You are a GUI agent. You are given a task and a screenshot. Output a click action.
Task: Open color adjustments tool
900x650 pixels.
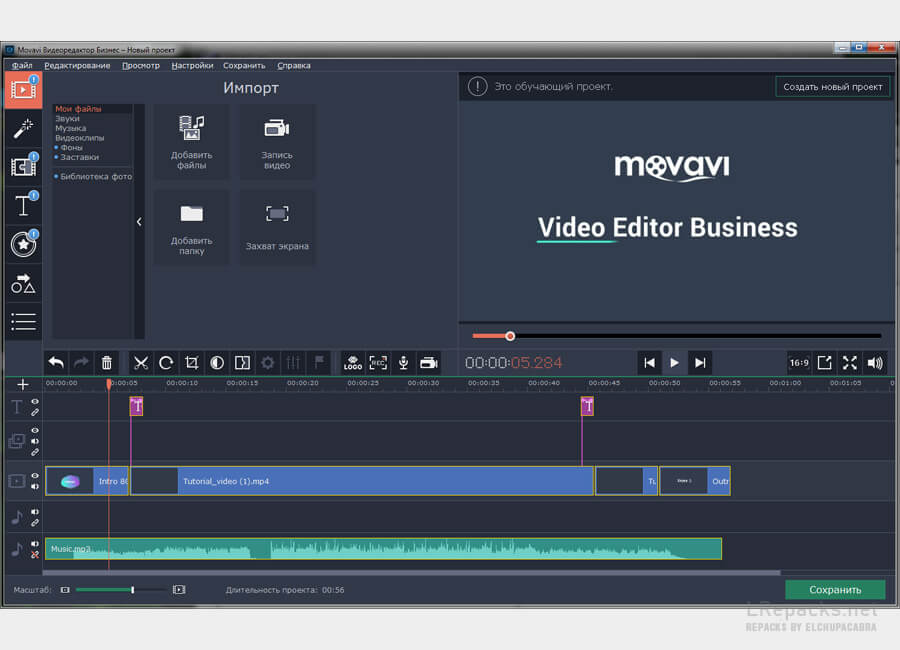(x=217, y=362)
